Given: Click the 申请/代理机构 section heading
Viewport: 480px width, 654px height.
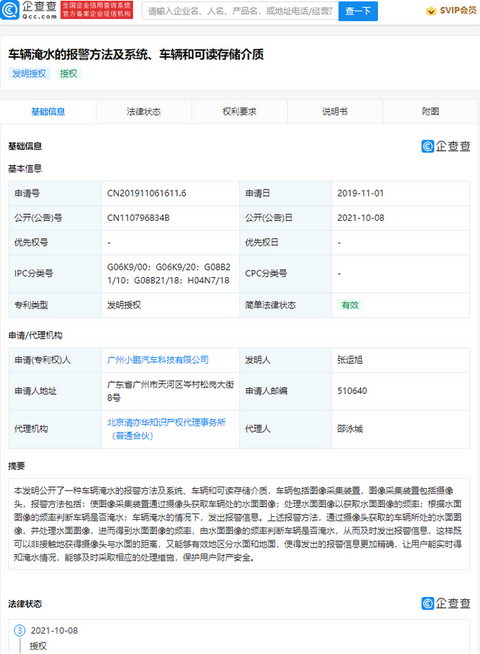Looking at the screenshot, I should click(35, 335).
